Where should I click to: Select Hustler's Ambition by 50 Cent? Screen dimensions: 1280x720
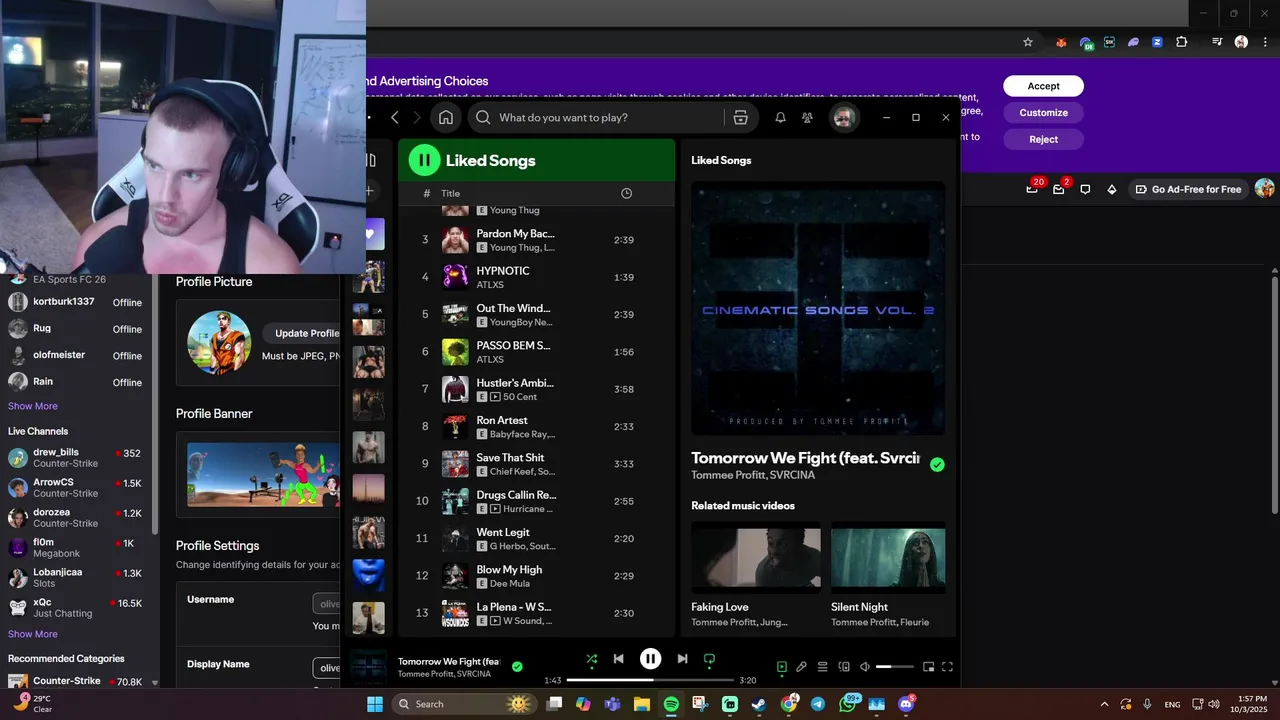coord(538,389)
